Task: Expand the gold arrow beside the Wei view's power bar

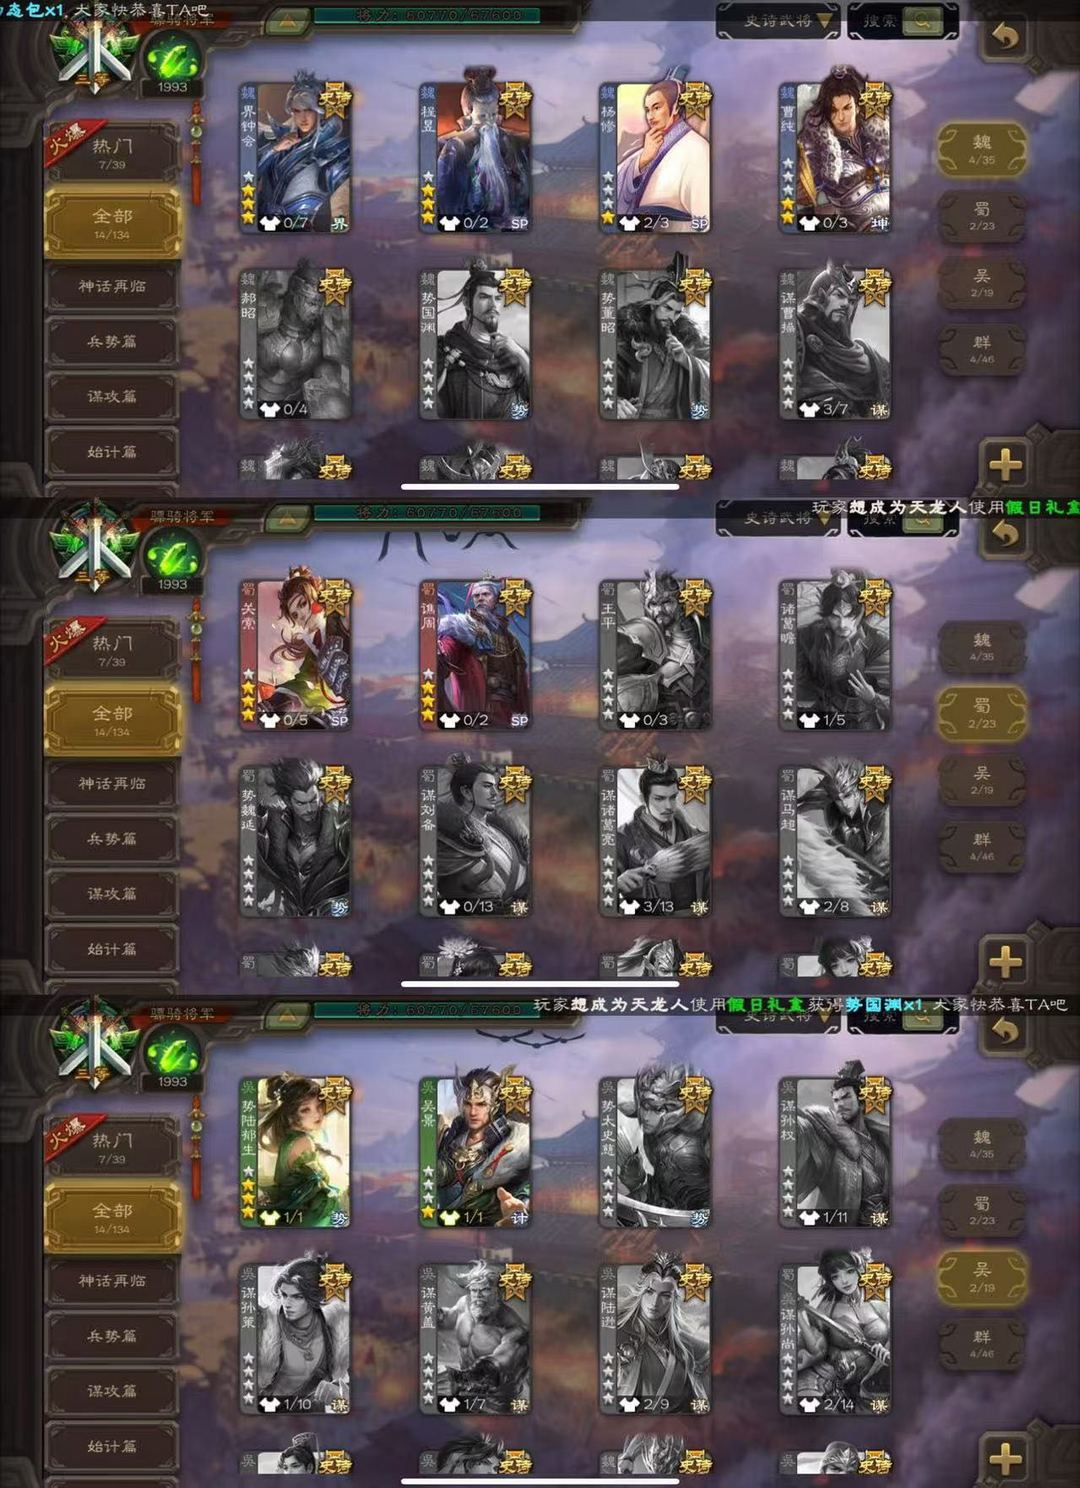Action: (x=287, y=19)
